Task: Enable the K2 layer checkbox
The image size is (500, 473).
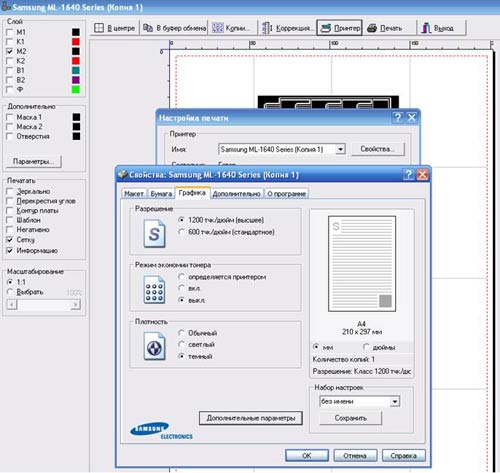Action: coord(10,61)
